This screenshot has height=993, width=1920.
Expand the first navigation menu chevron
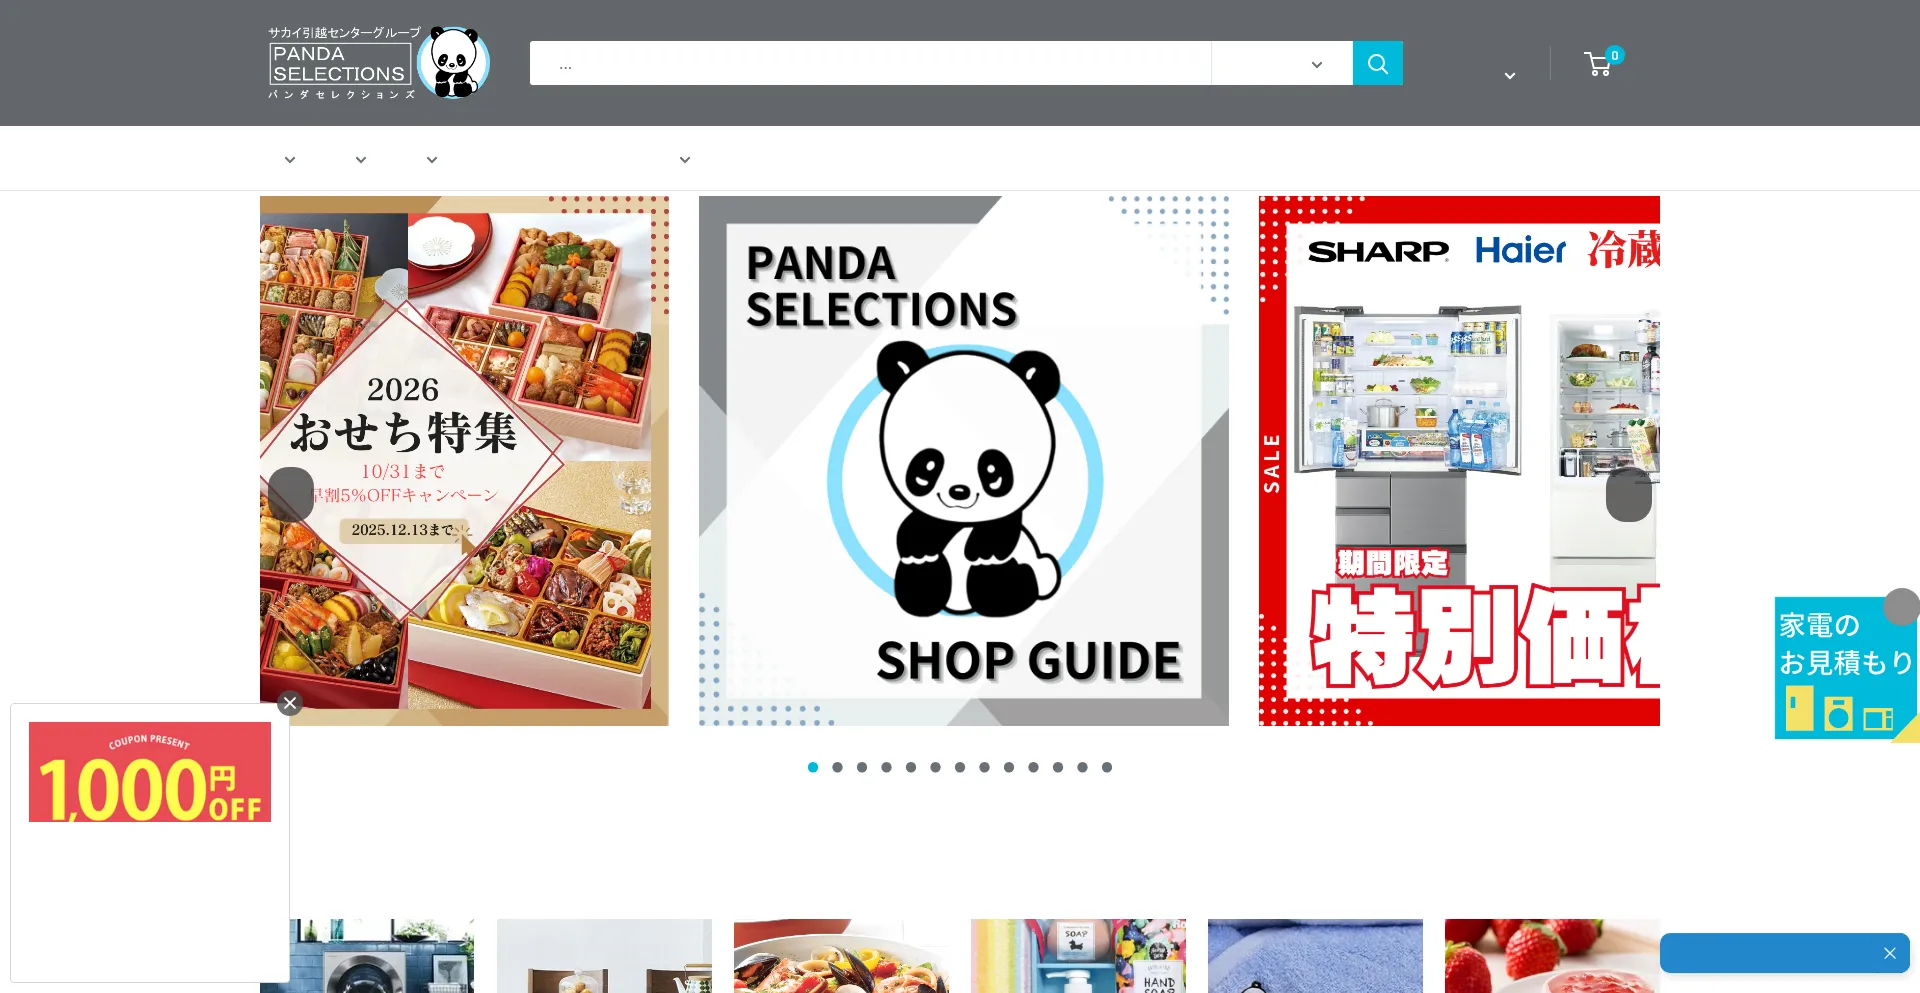(x=290, y=159)
